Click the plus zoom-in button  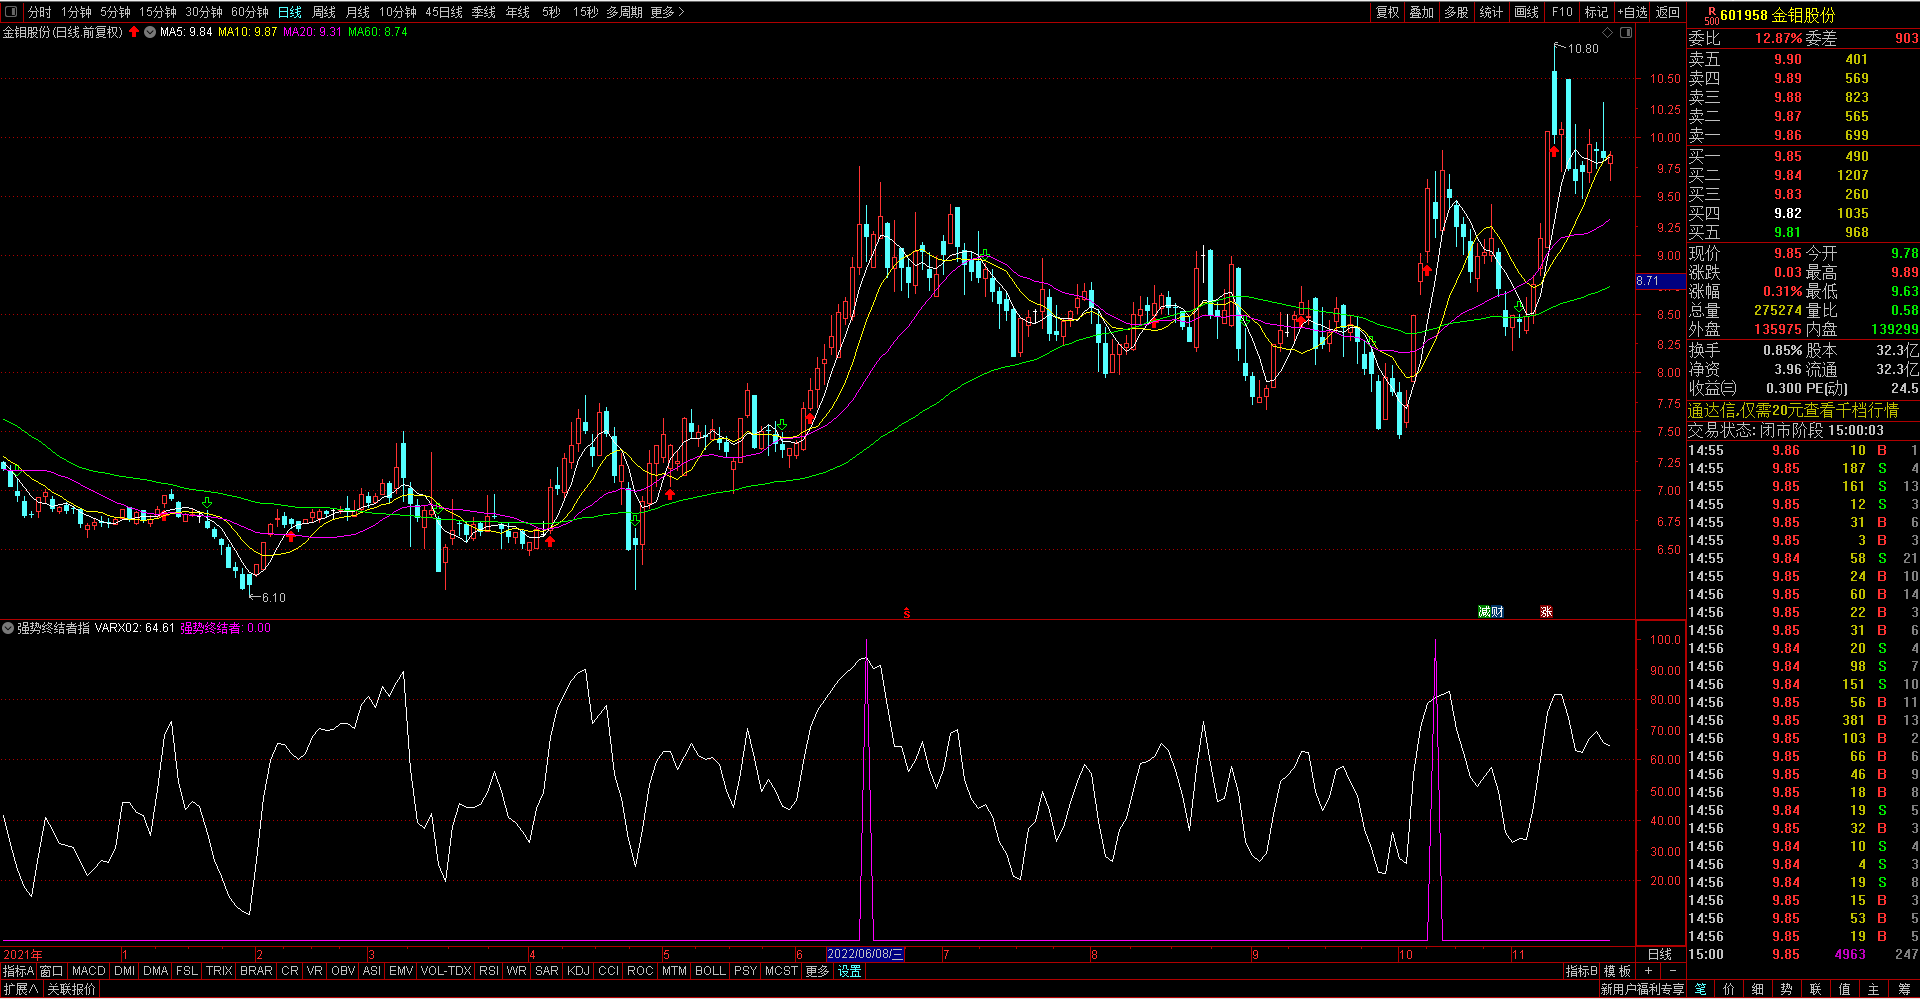(x=1648, y=971)
